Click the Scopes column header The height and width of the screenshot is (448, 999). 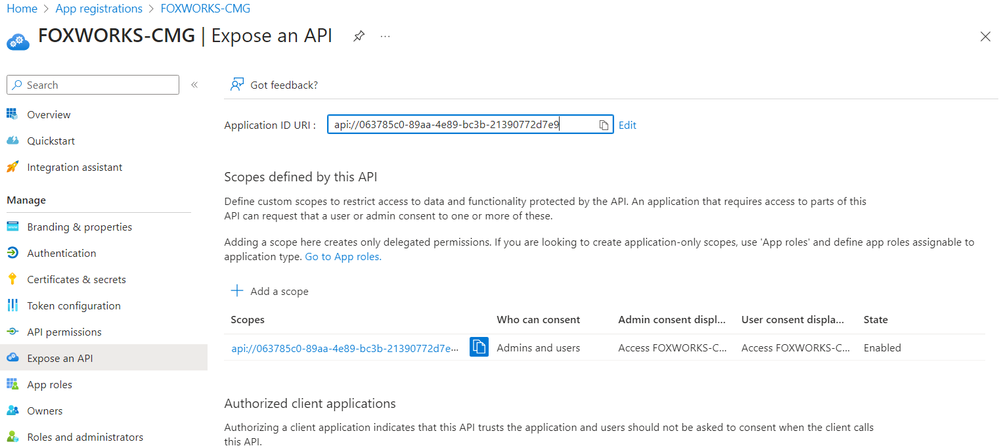(247, 319)
